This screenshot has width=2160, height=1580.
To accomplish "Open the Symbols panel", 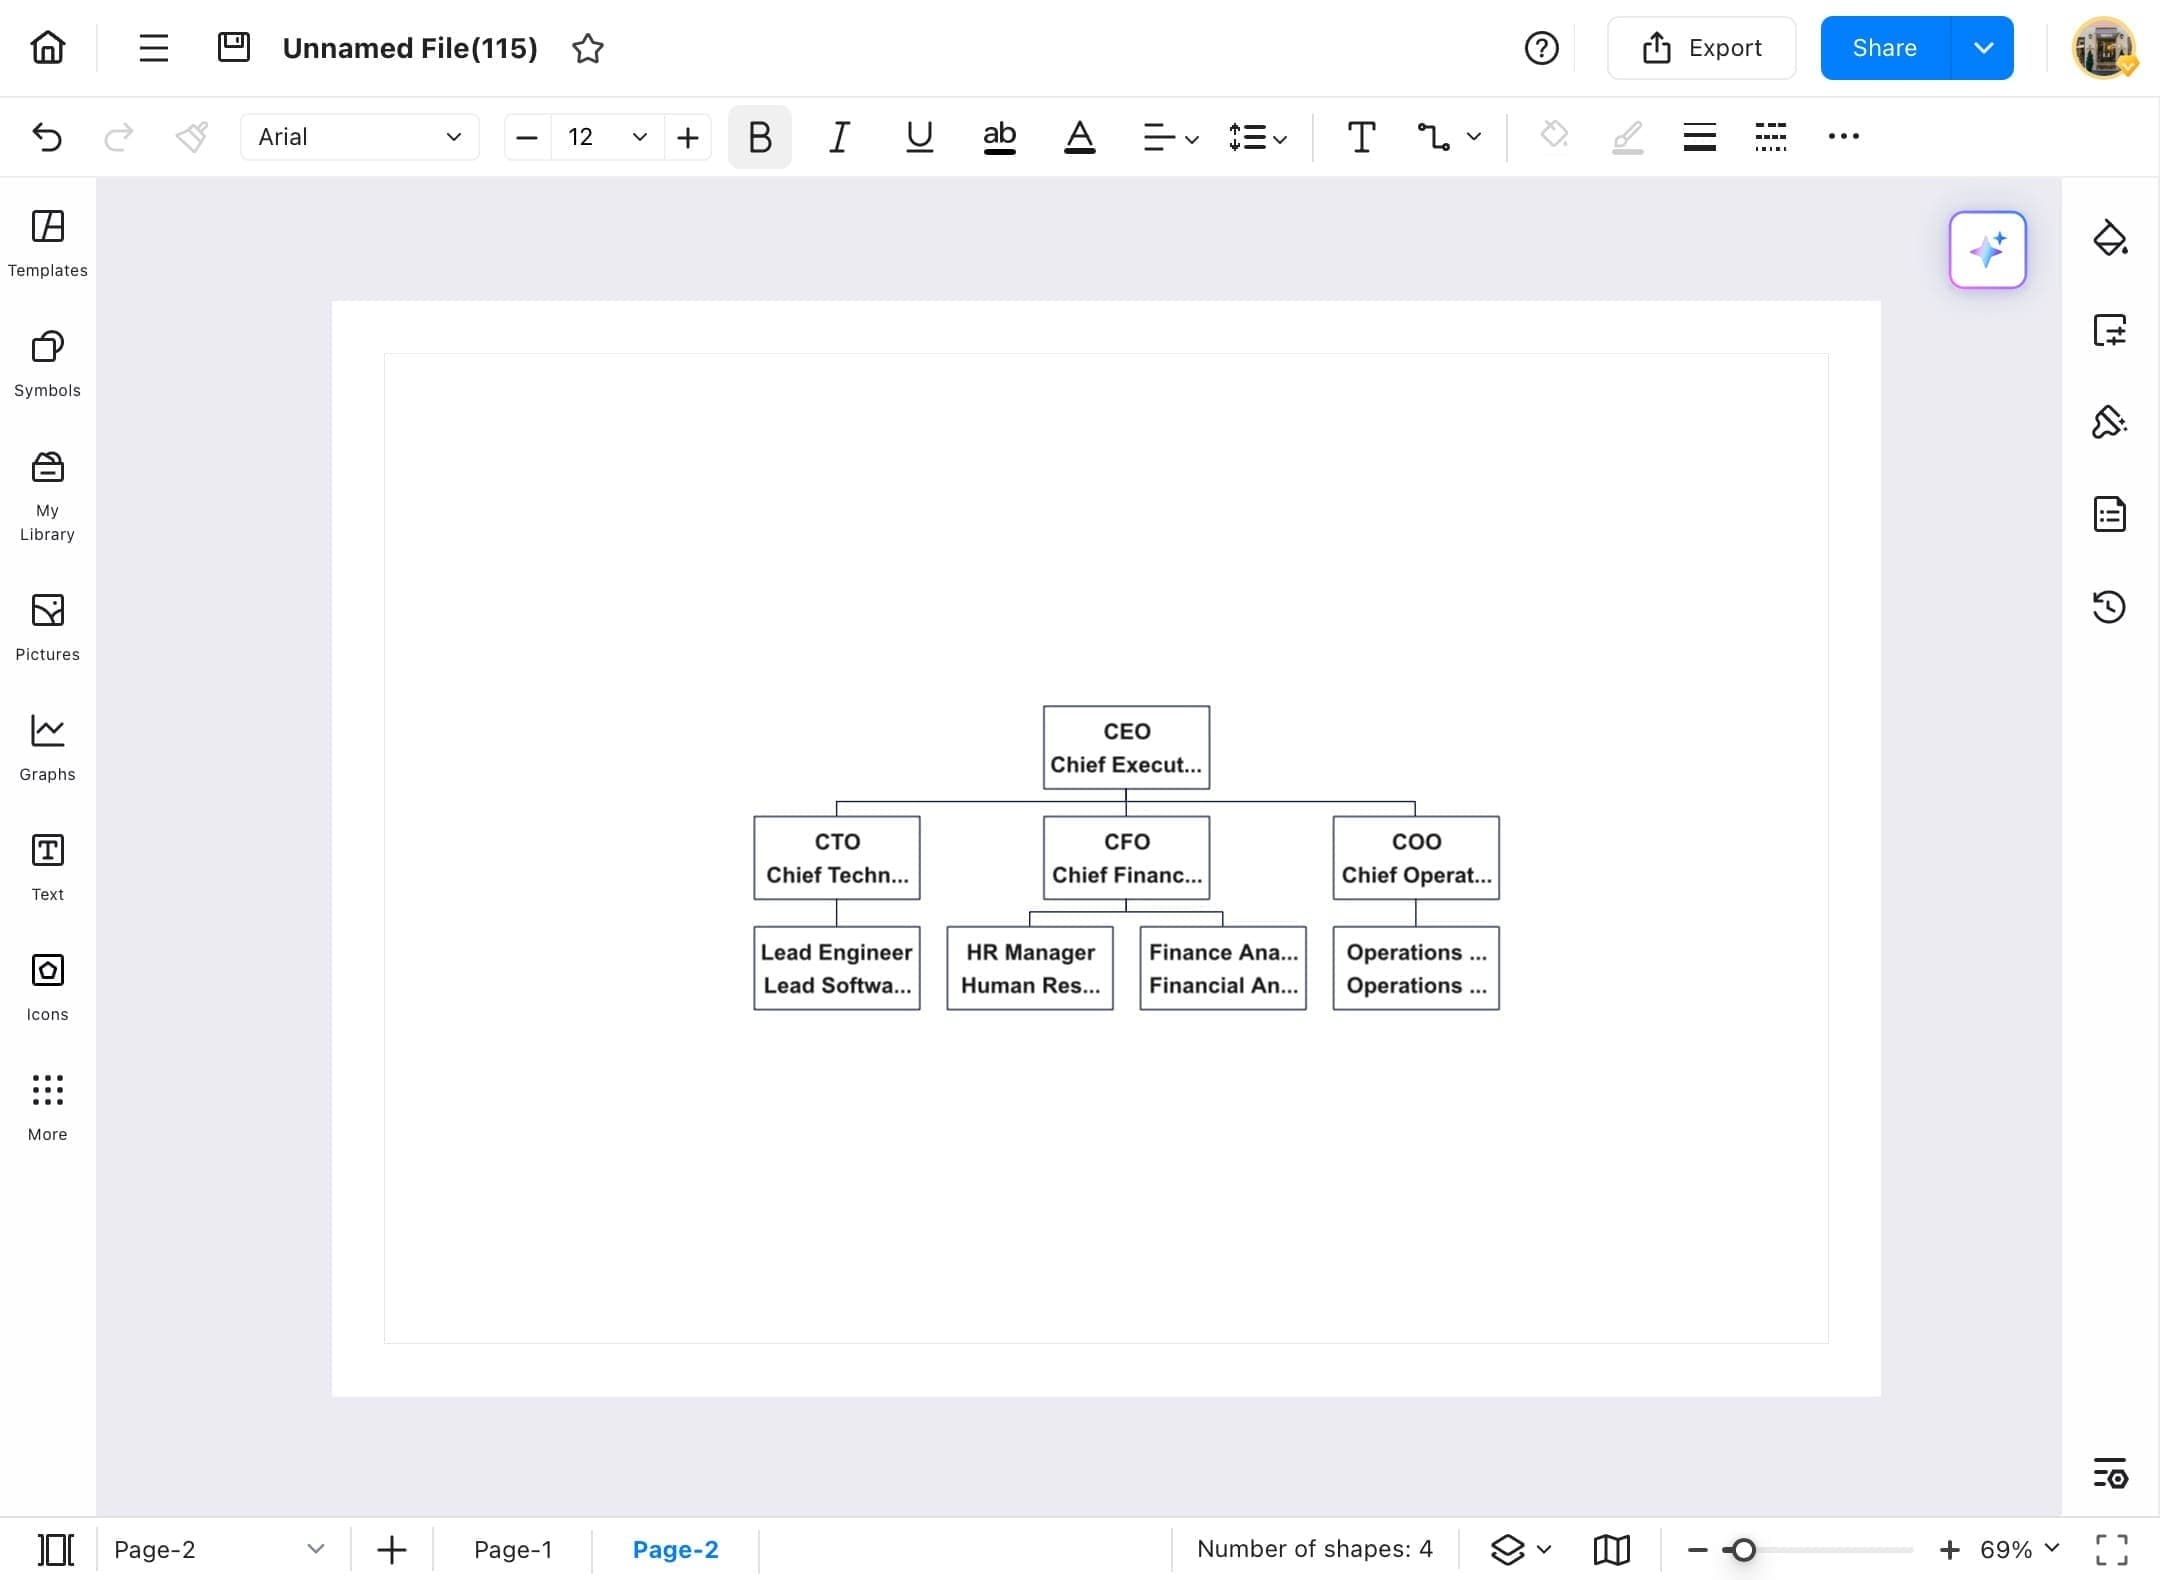I will [x=47, y=364].
